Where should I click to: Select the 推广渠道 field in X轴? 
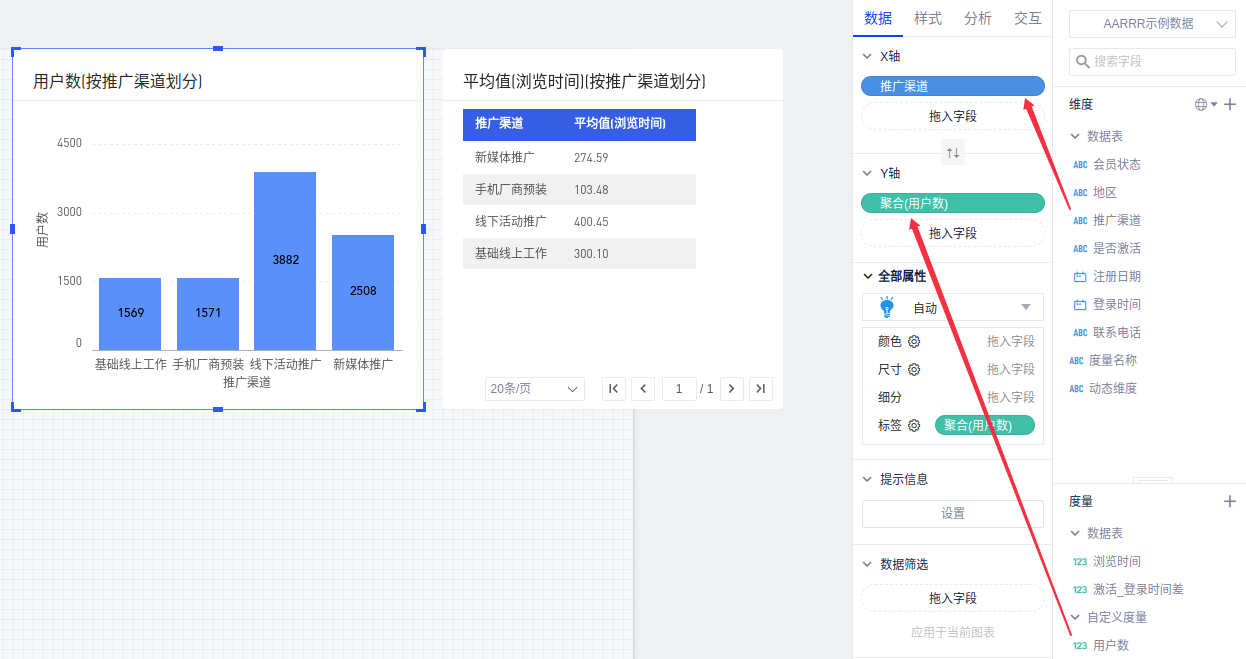952,87
